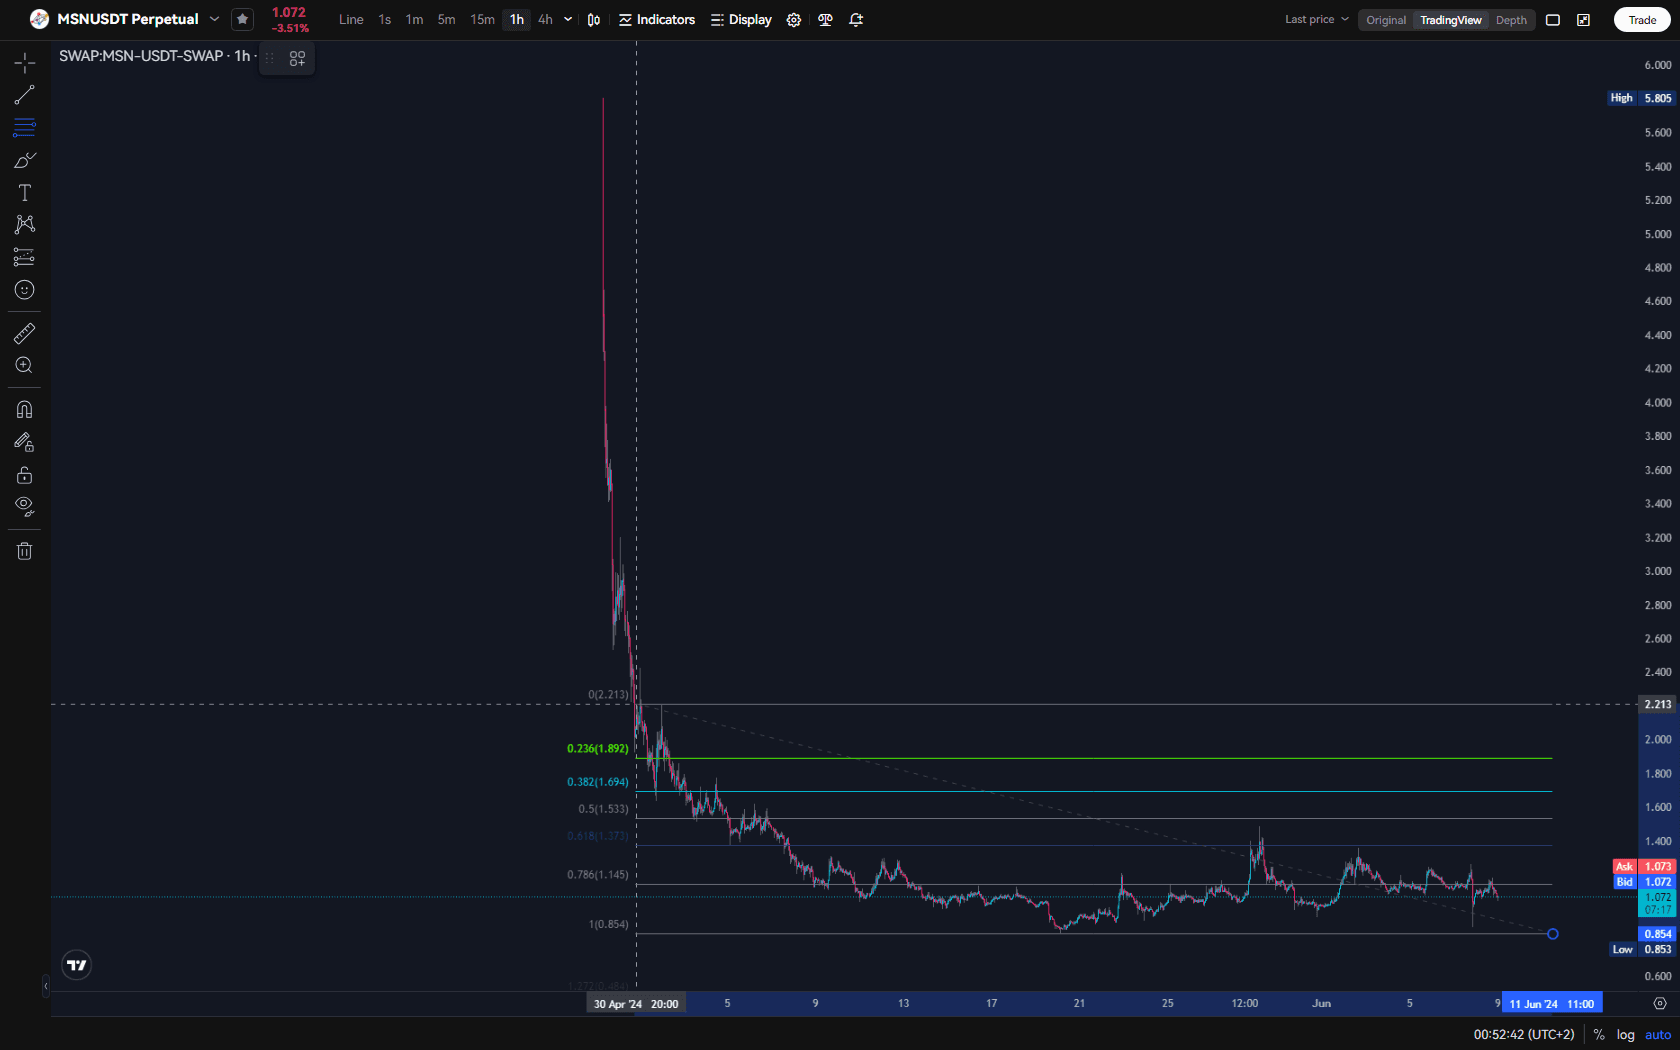Open the MSNUSDT Perpetual pair dropdown
The height and width of the screenshot is (1050, 1680).
[x=214, y=19]
